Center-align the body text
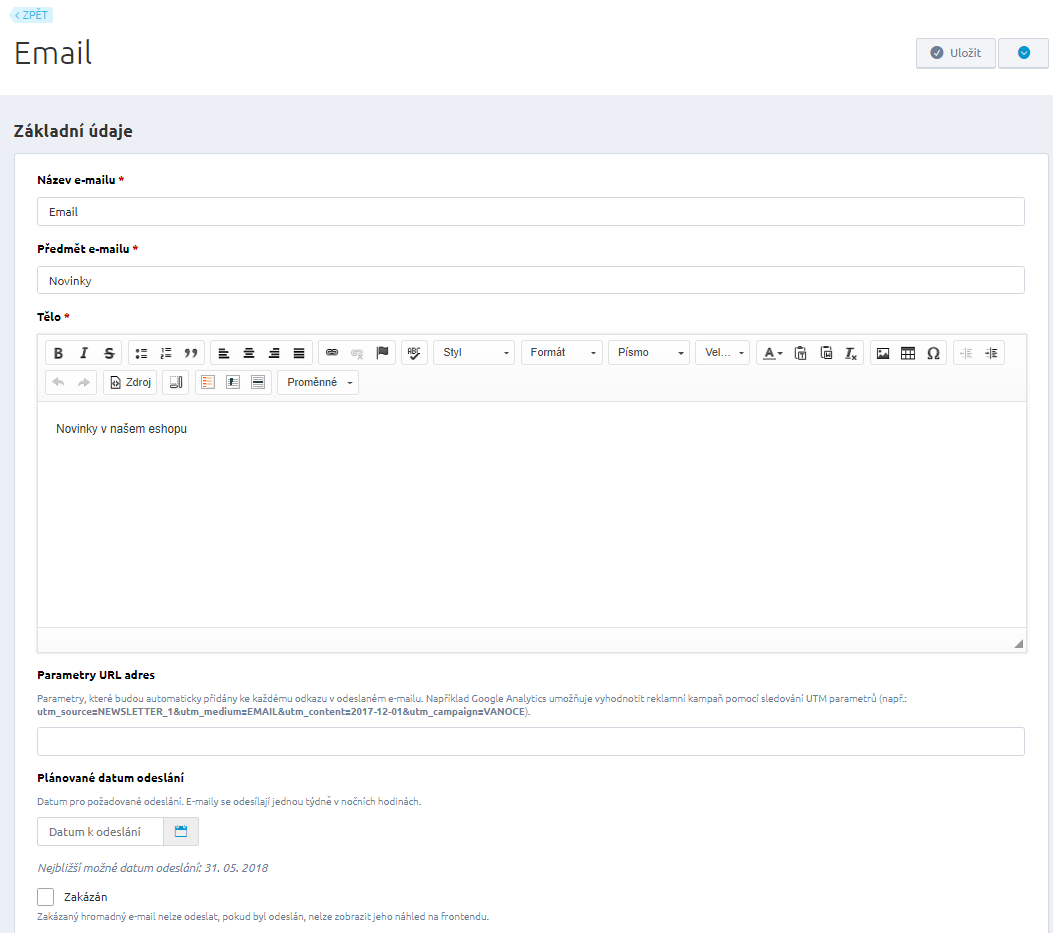Screen dimensions: 1053x933 click(249, 353)
